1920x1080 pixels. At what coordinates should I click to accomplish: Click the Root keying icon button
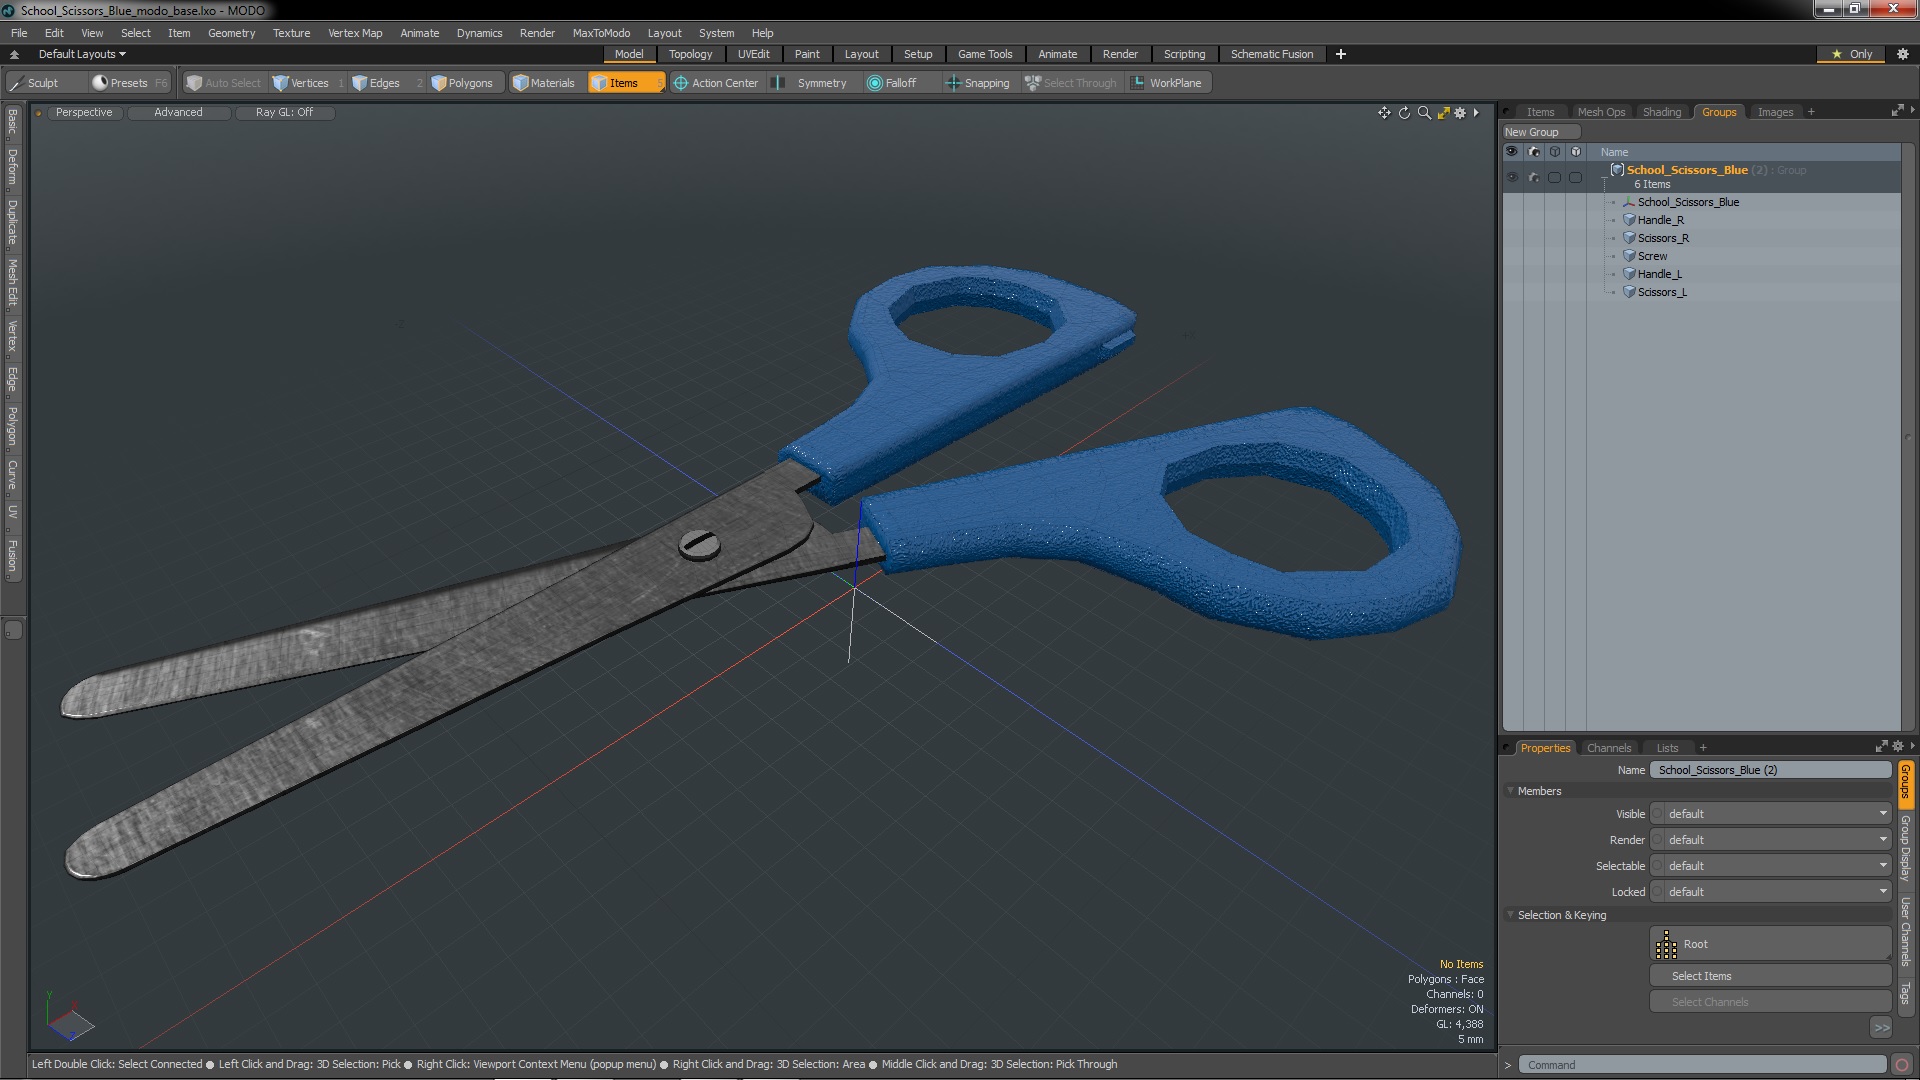click(x=1667, y=944)
